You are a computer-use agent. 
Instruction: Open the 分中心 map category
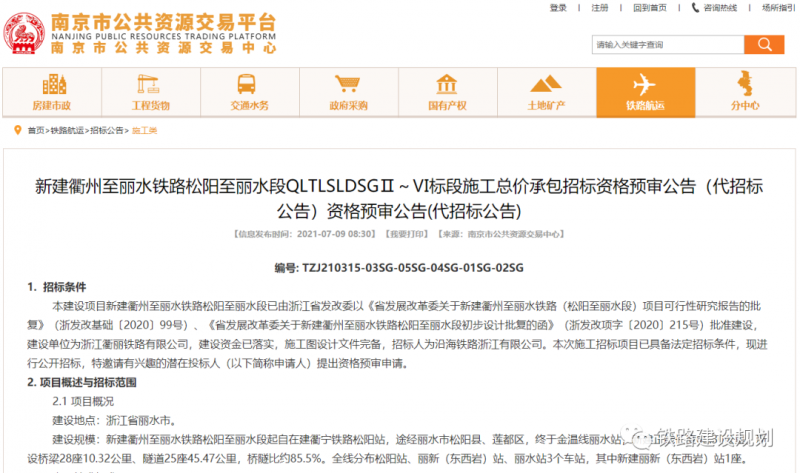[x=744, y=91]
